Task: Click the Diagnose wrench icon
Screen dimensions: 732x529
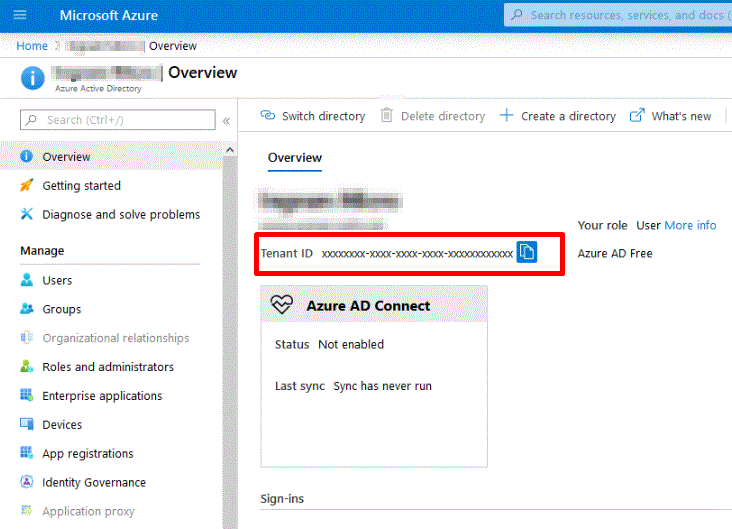Action: pyautogui.click(x=27, y=214)
